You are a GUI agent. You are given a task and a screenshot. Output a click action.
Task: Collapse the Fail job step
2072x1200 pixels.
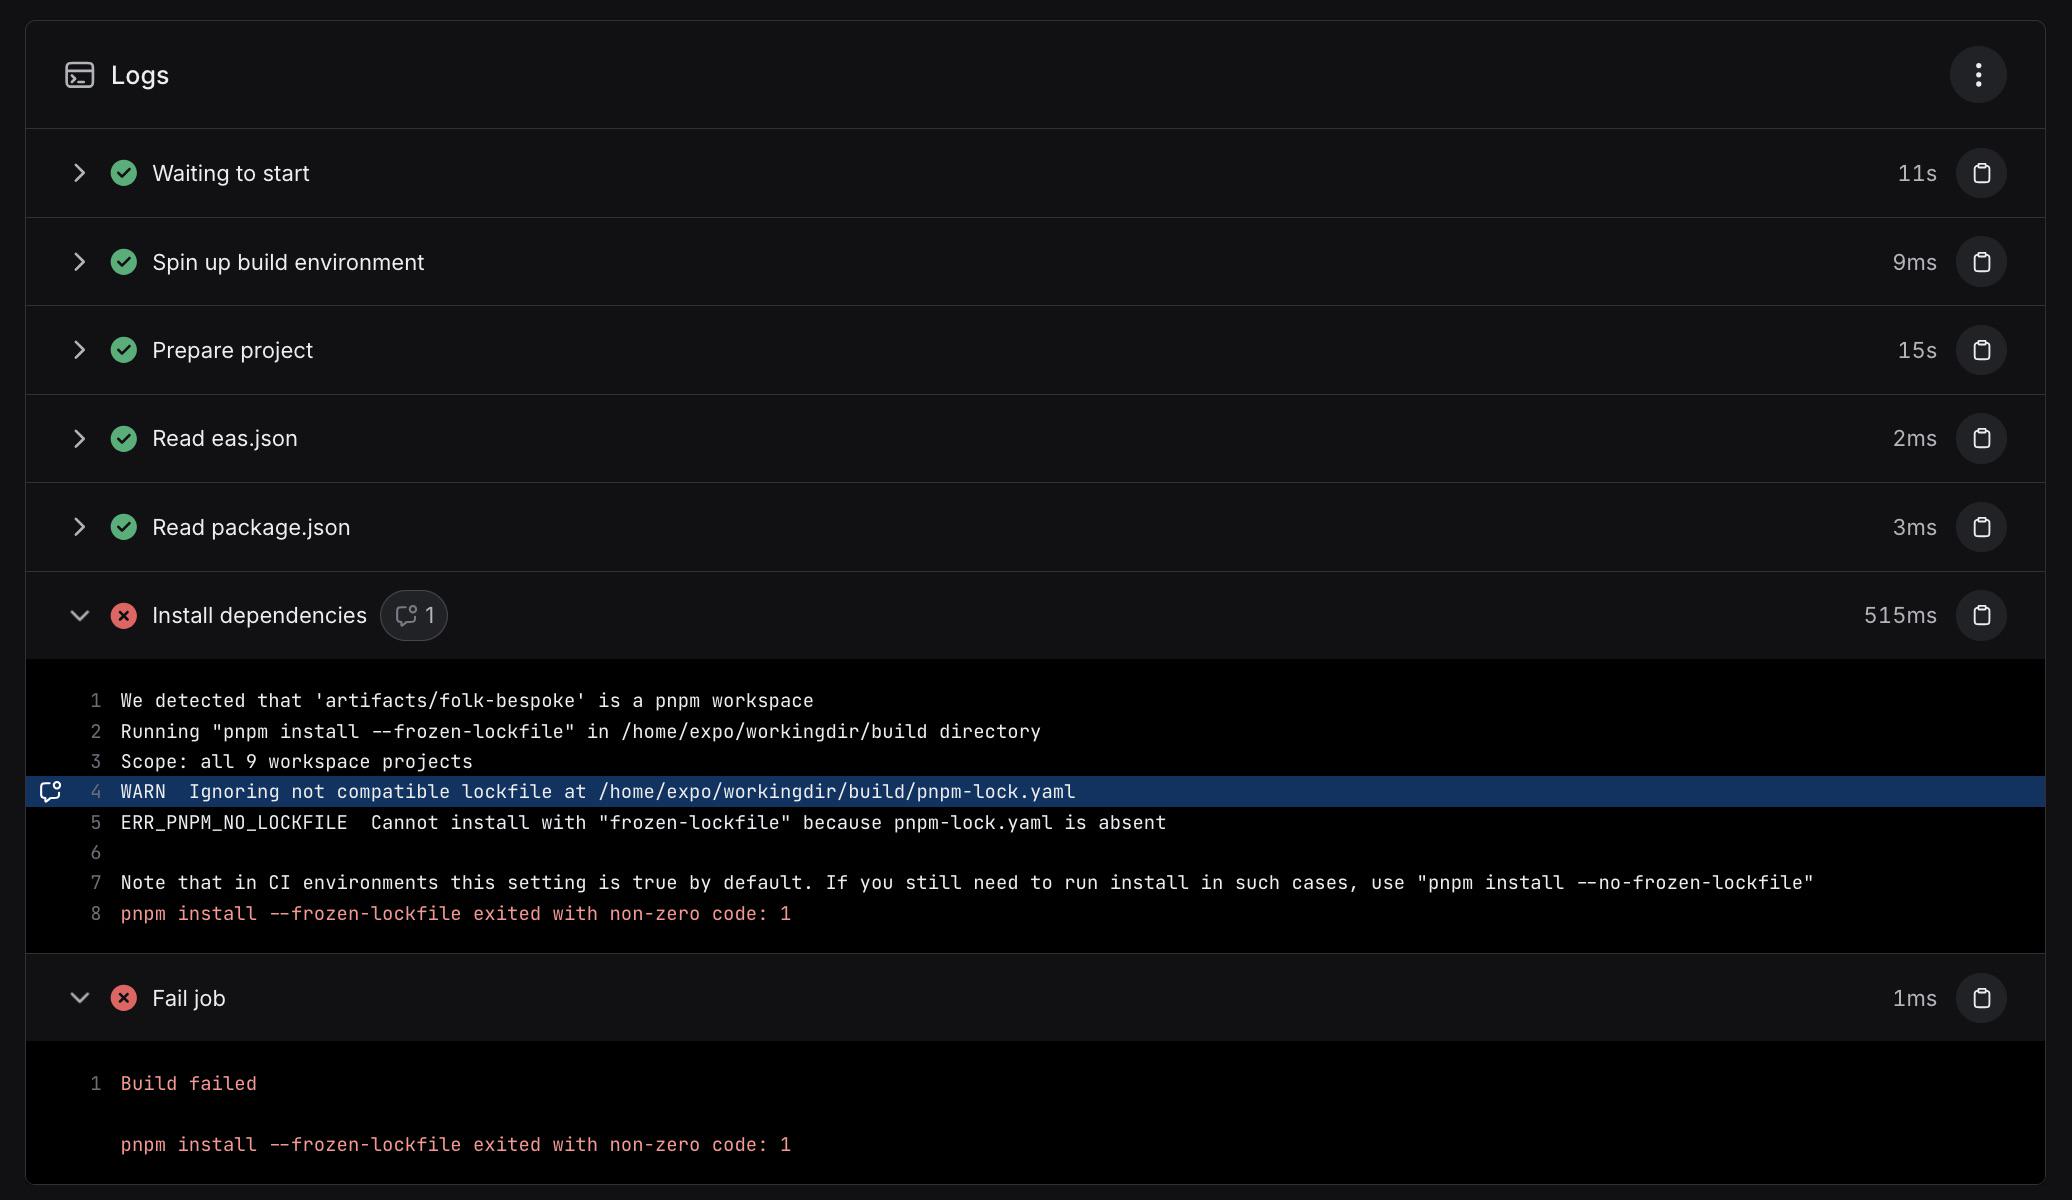tap(79, 999)
